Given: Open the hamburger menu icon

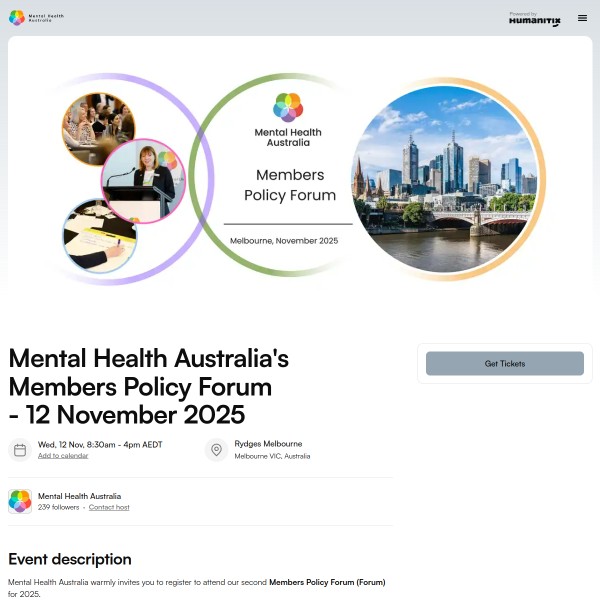Looking at the screenshot, I should point(582,18).
